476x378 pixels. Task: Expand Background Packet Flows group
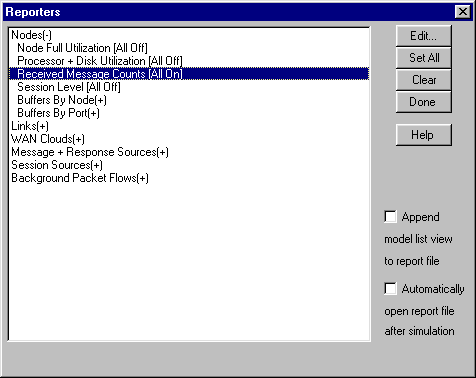80,178
